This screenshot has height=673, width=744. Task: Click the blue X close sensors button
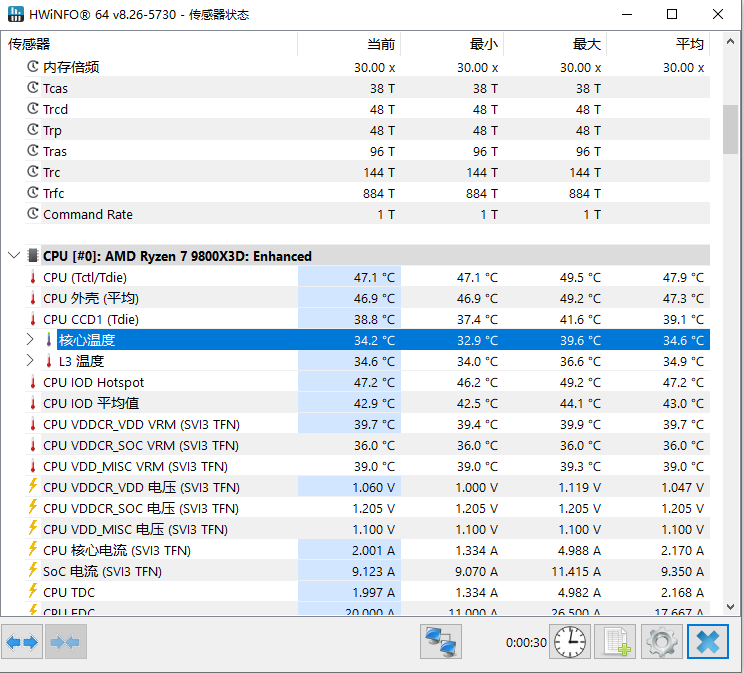[708, 642]
